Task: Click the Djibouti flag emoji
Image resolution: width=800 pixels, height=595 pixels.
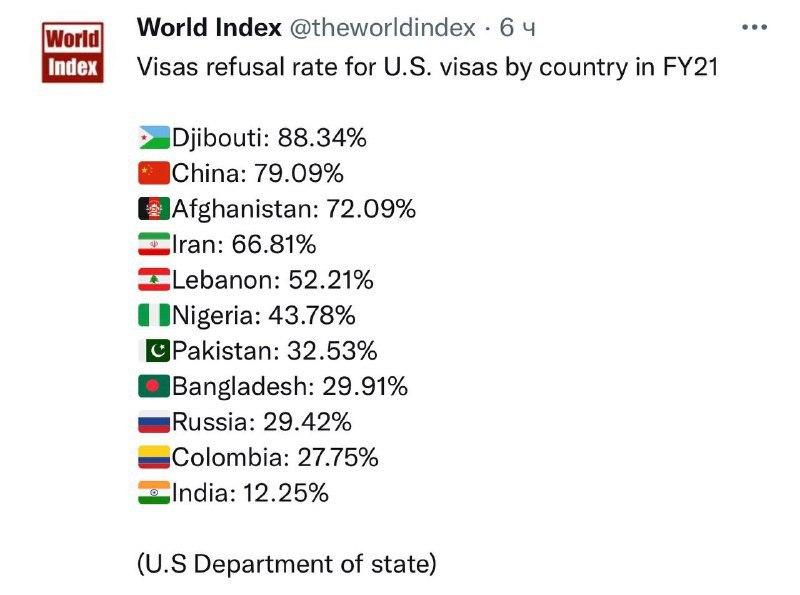Action: (154, 138)
